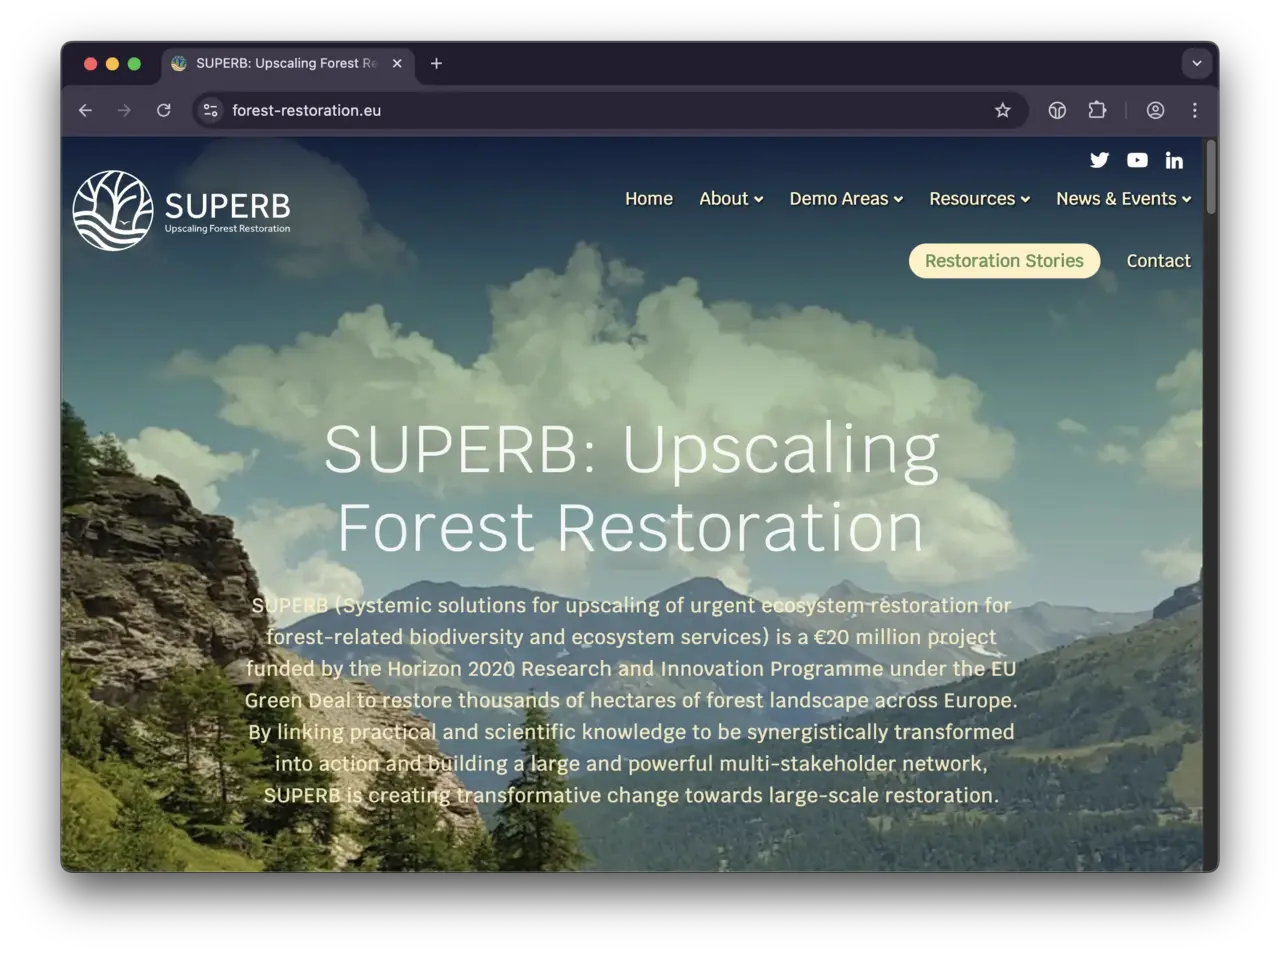Expand the Resources dropdown menu
This screenshot has width=1280, height=953.
click(x=979, y=199)
